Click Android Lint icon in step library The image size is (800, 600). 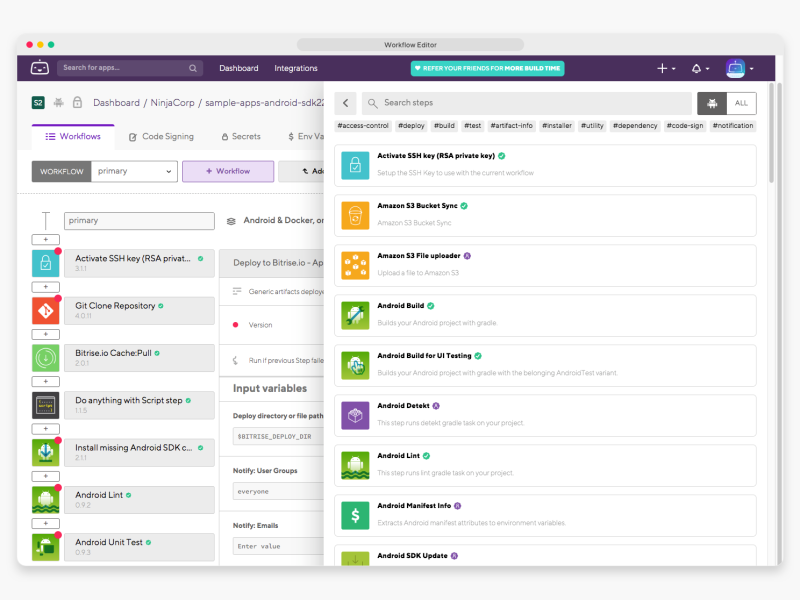[355, 465]
